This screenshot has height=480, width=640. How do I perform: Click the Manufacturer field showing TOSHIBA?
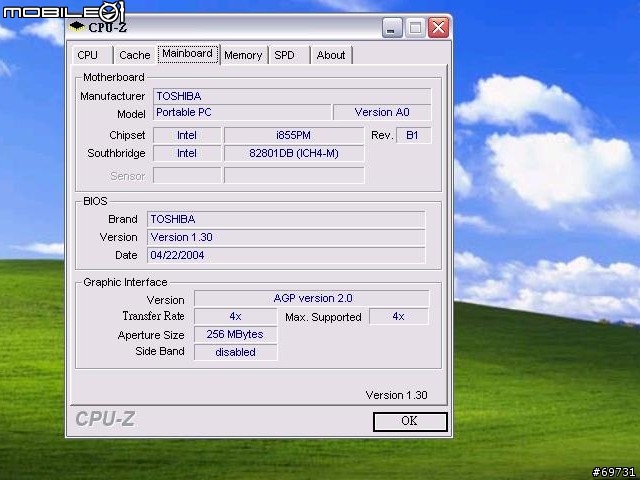click(x=292, y=96)
